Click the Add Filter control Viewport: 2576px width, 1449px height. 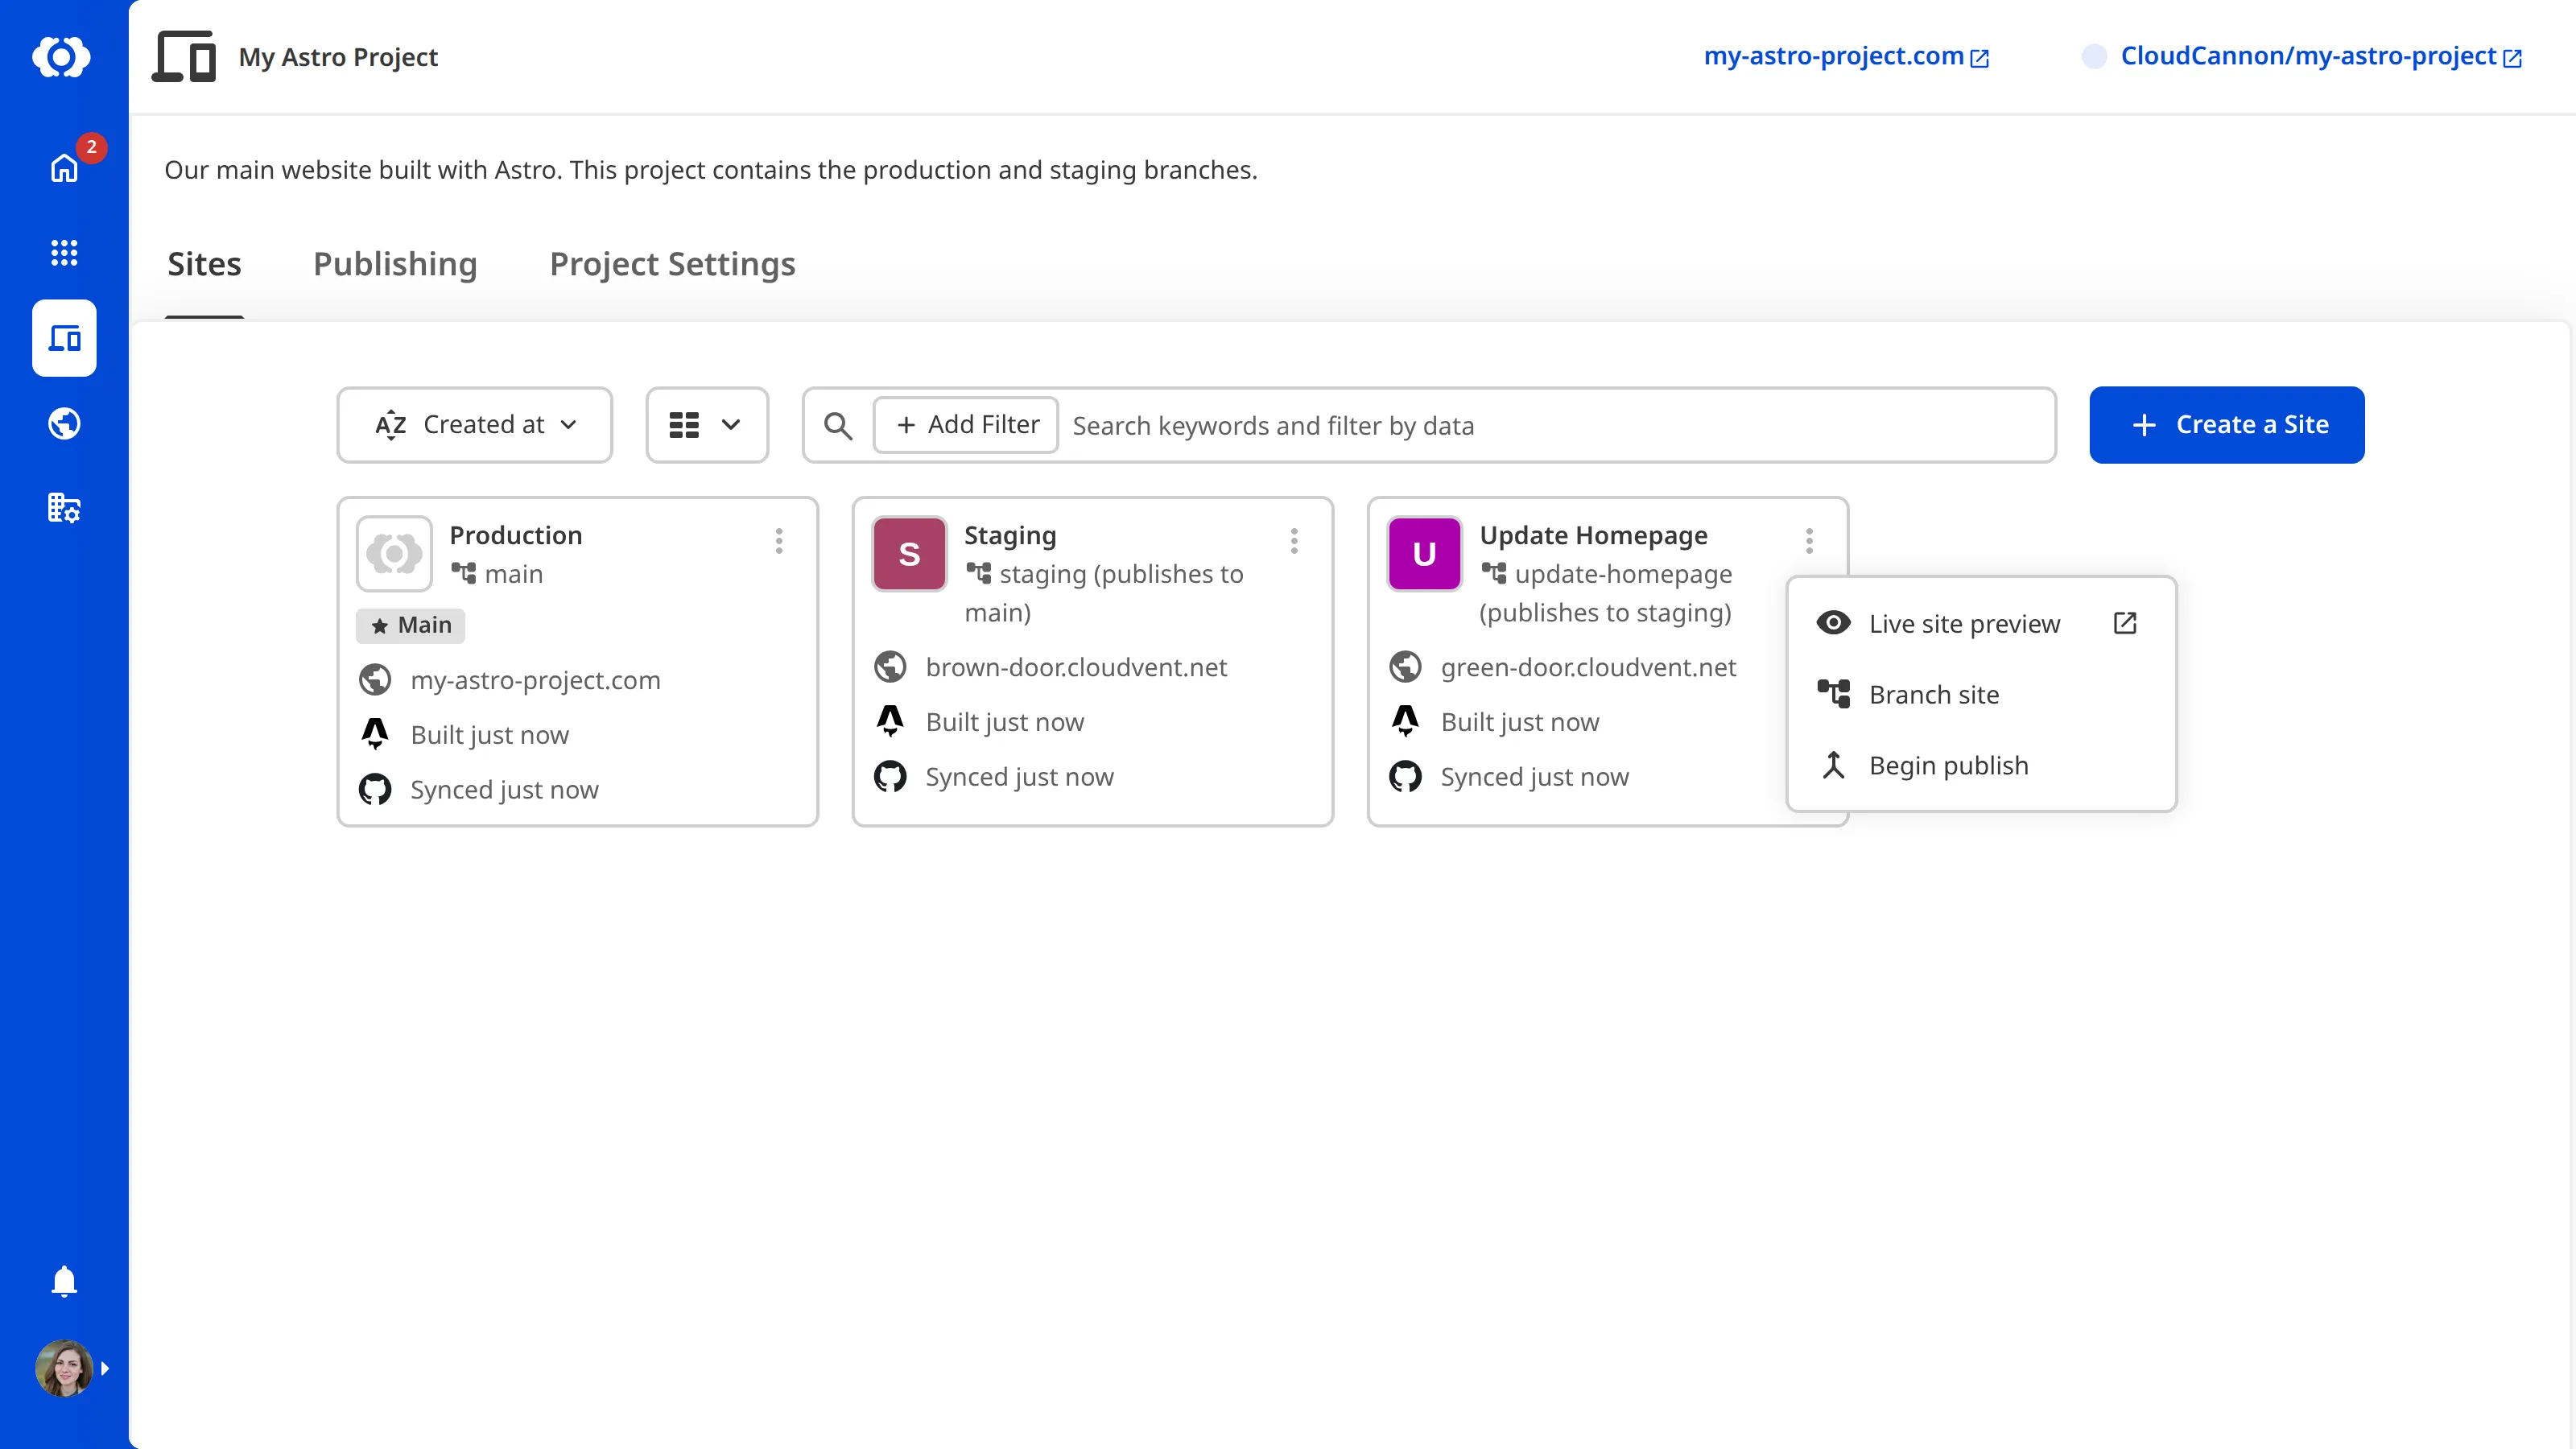tap(964, 424)
